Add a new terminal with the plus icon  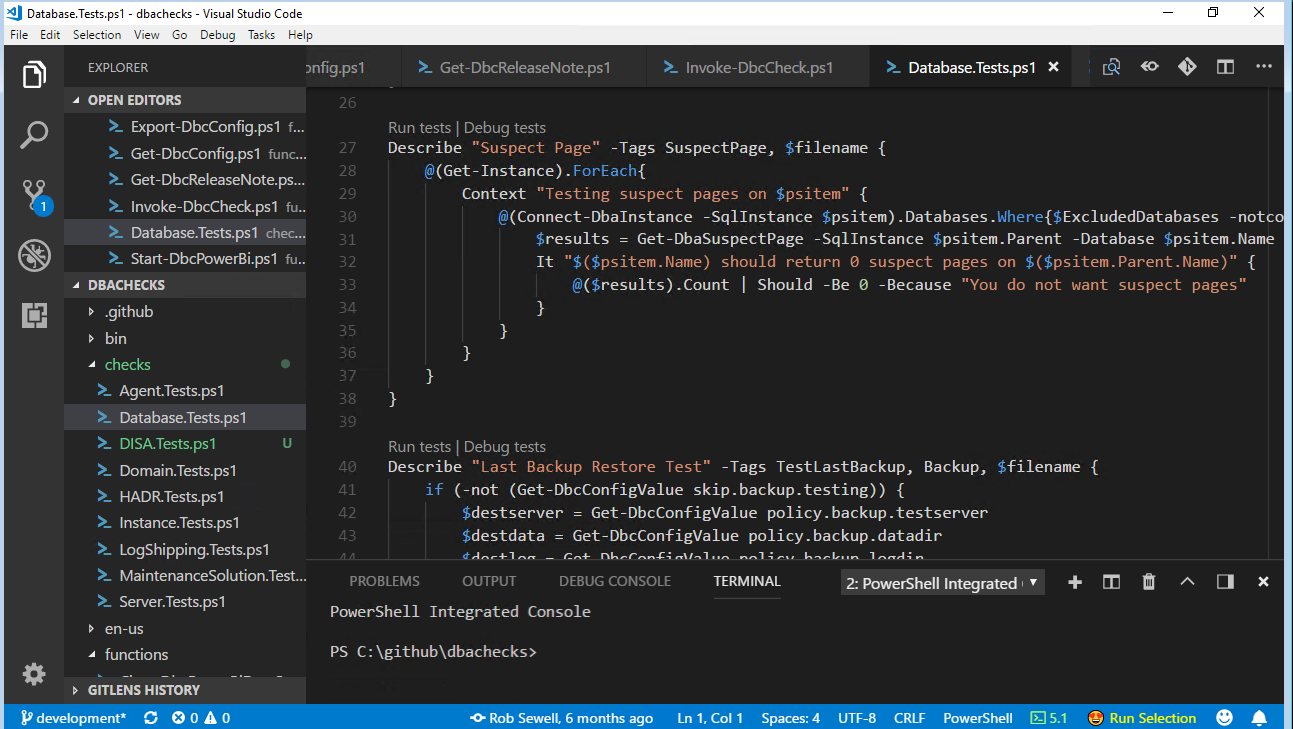[1074, 581]
